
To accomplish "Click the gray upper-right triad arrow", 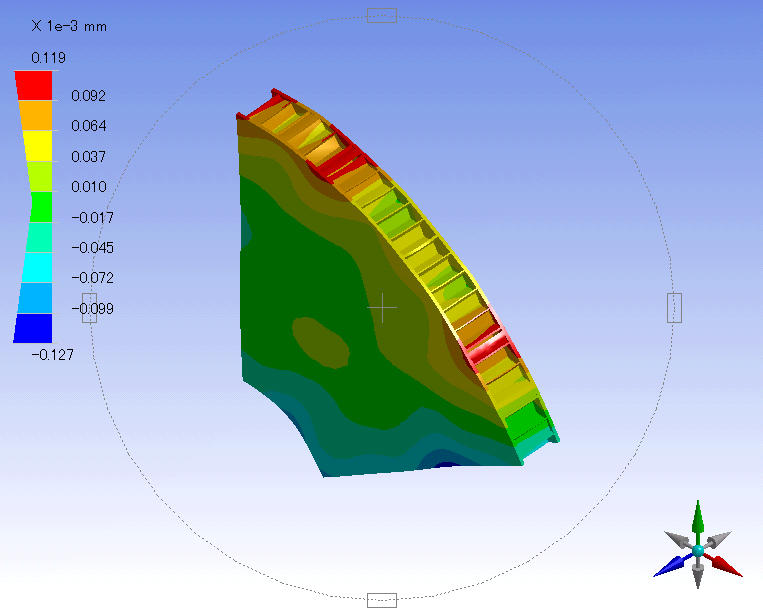I will pos(718,540).
